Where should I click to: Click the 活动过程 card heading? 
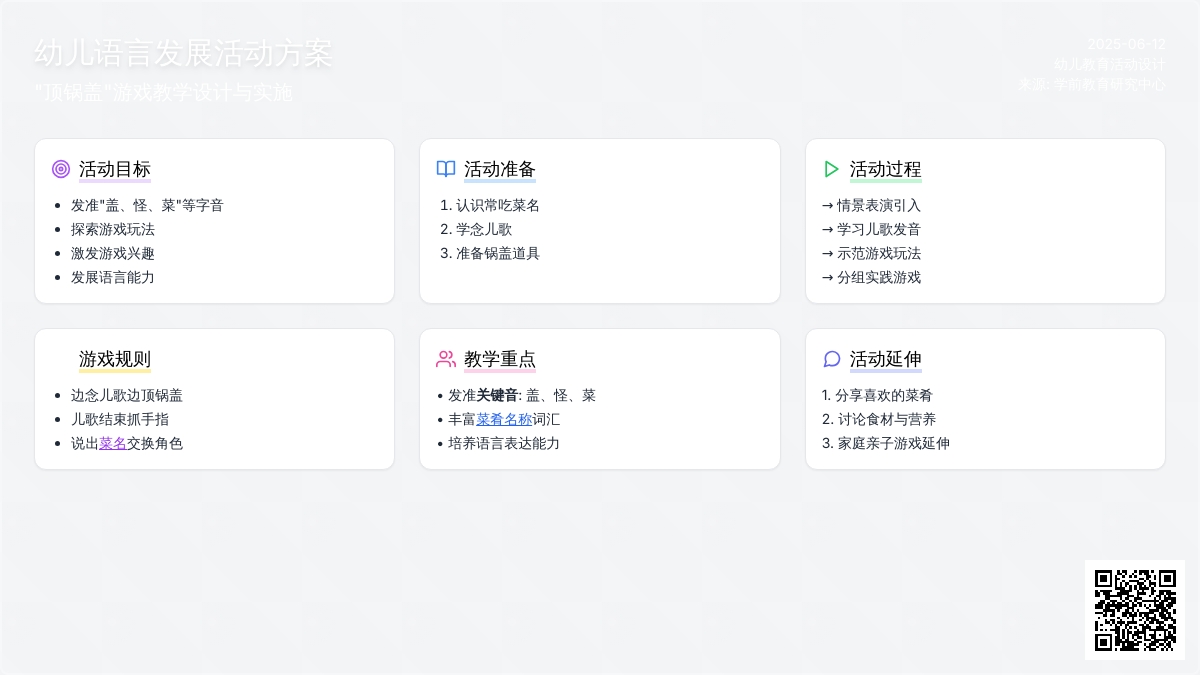click(x=886, y=169)
